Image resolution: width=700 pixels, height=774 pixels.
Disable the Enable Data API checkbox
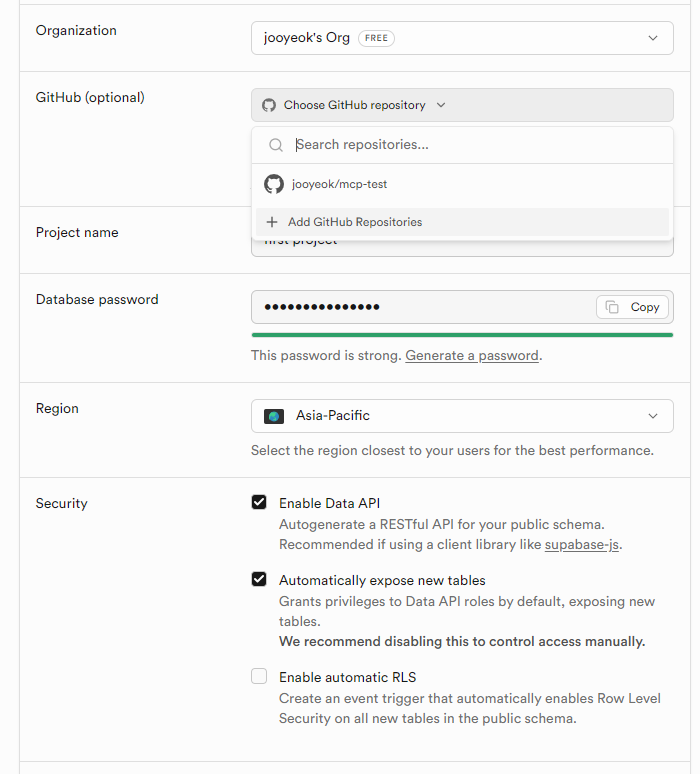coord(259,503)
